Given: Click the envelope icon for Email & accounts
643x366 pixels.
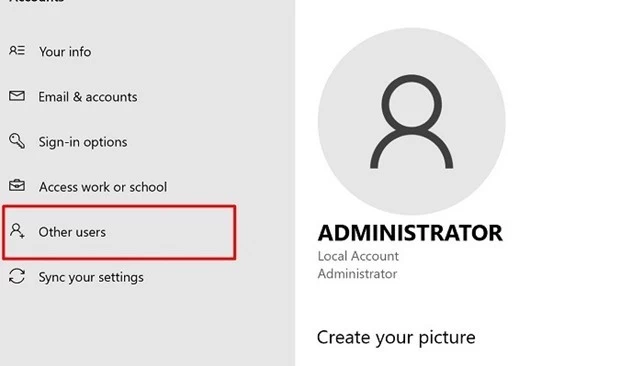Looking at the screenshot, I should (17, 96).
